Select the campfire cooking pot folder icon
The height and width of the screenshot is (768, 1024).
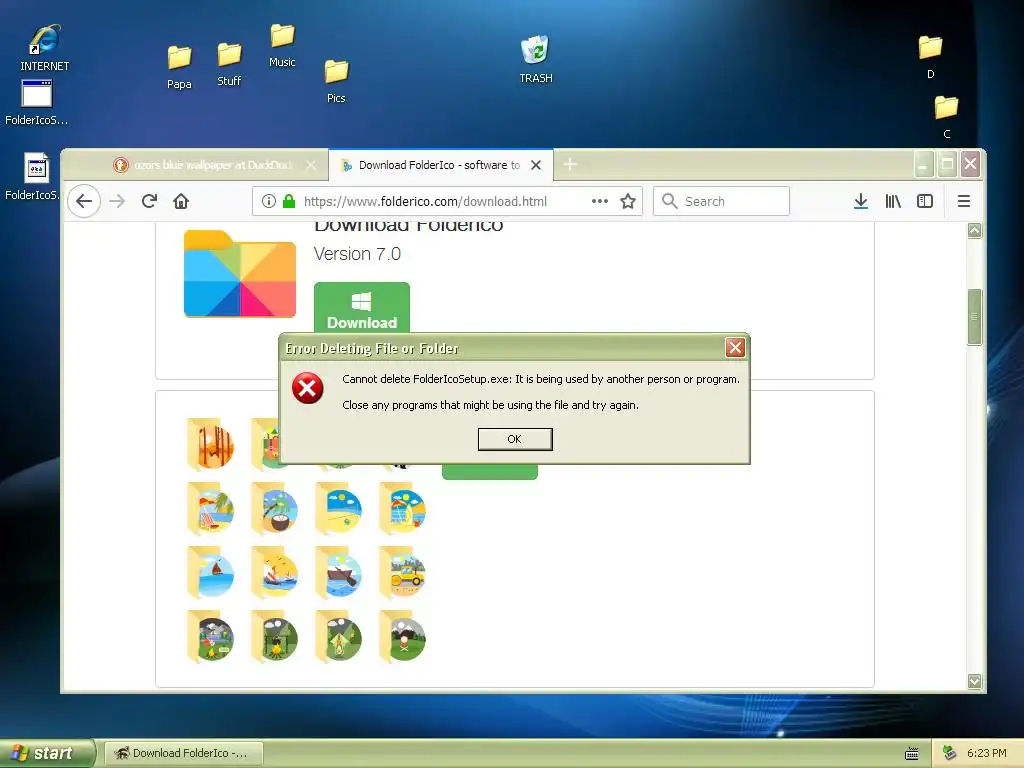275,637
